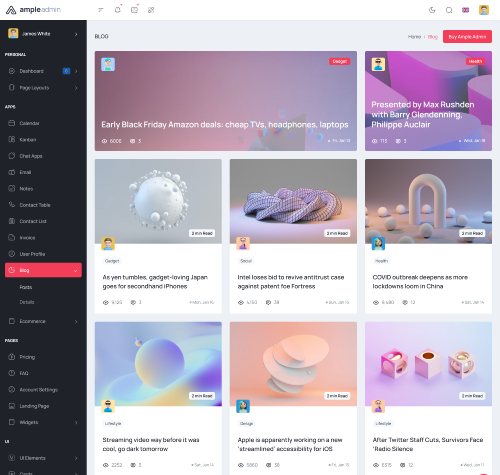The width and height of the screenshot is (500, 475).
Task: Collapse the Blog menu section
Action: click(43, 270)
